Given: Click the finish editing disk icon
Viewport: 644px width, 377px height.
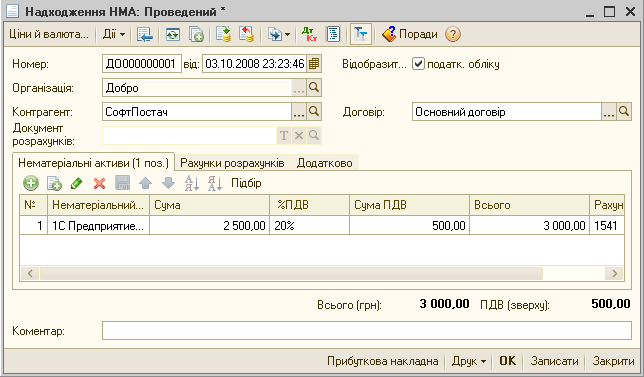Looking at the screenshot, I should 122,183.
